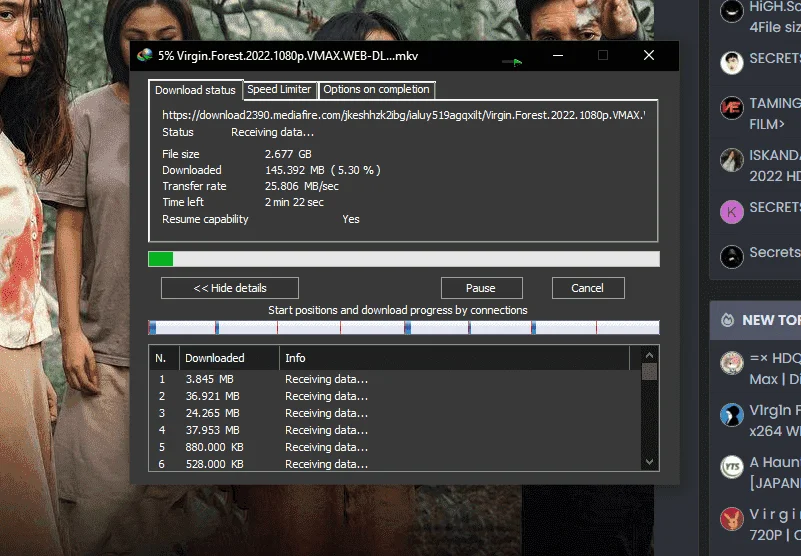Open the Options on completion tab

[x=376, y=89]
